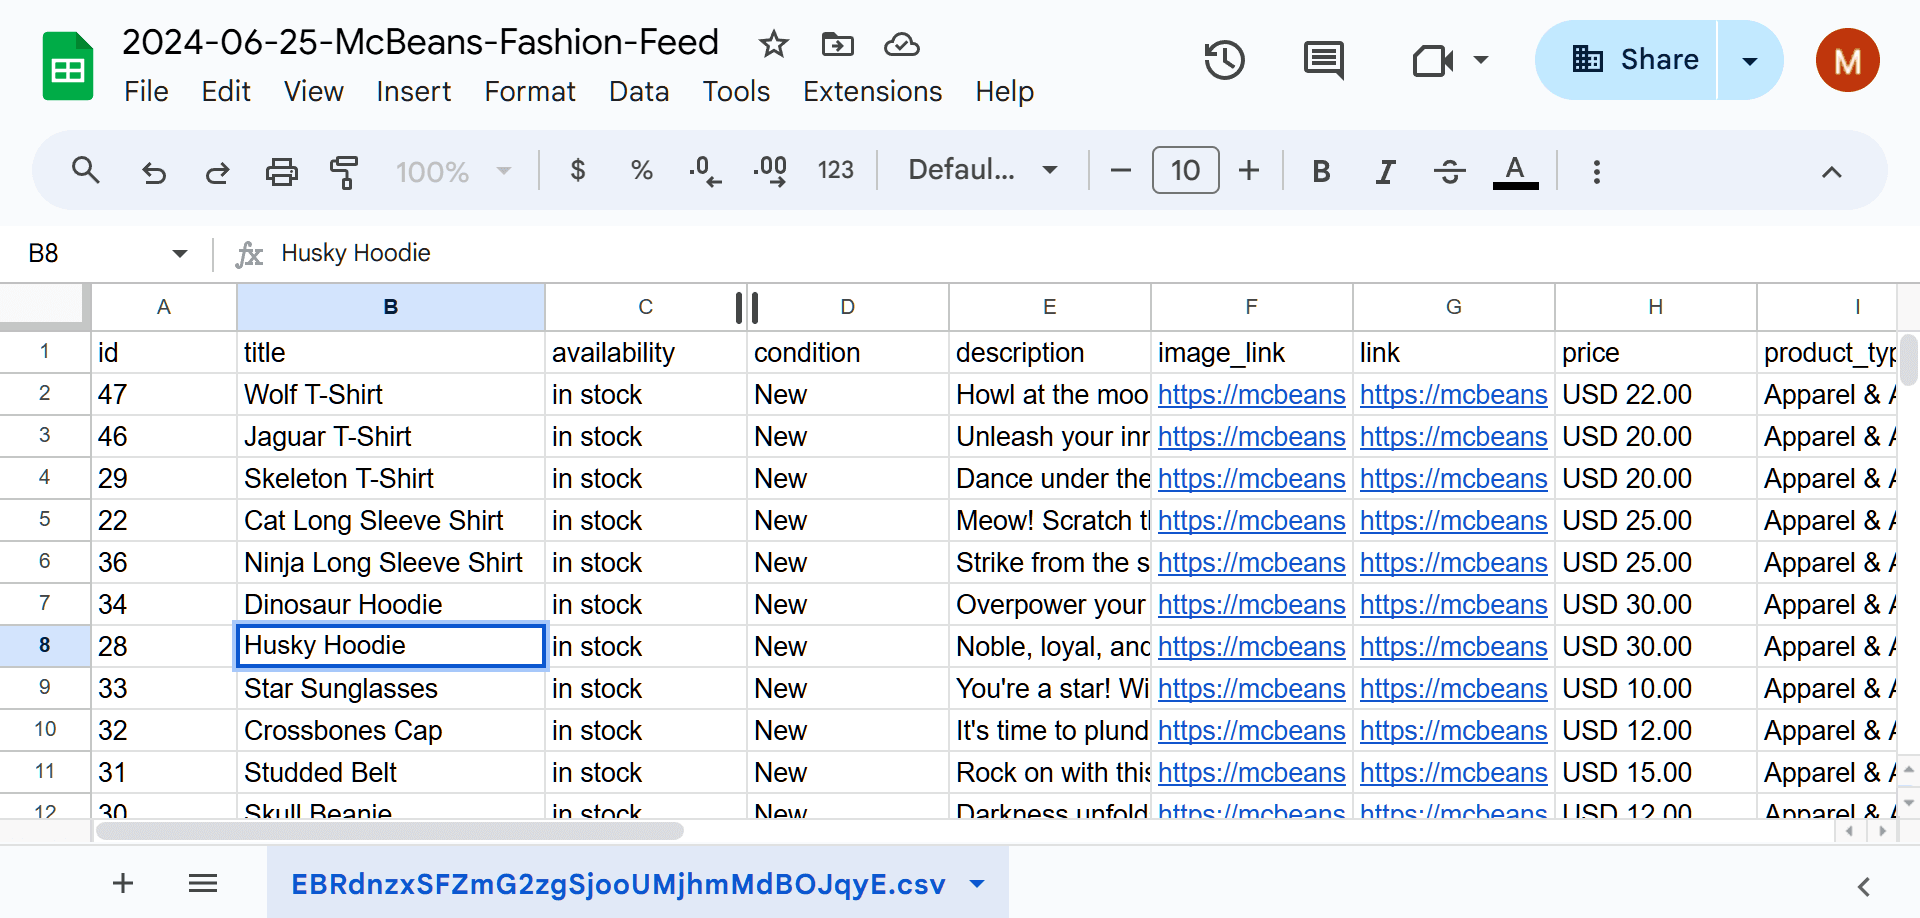Decrease decimal places
The width and height of the screenshot is (1920, 918).
point(705,171)
